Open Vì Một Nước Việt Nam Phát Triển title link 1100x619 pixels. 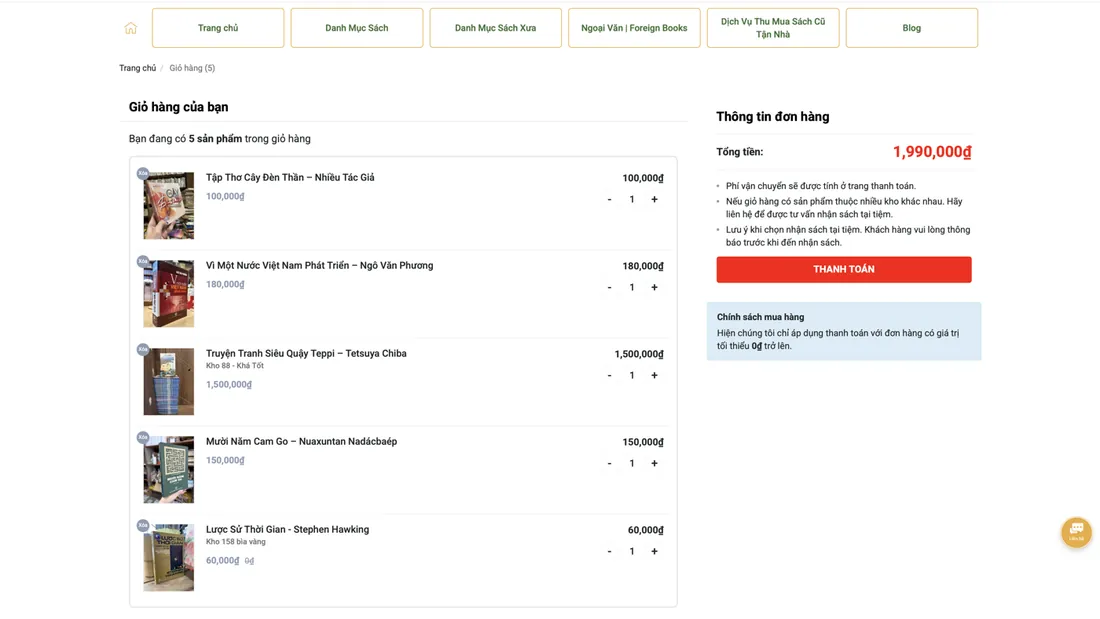click(319, 265)
